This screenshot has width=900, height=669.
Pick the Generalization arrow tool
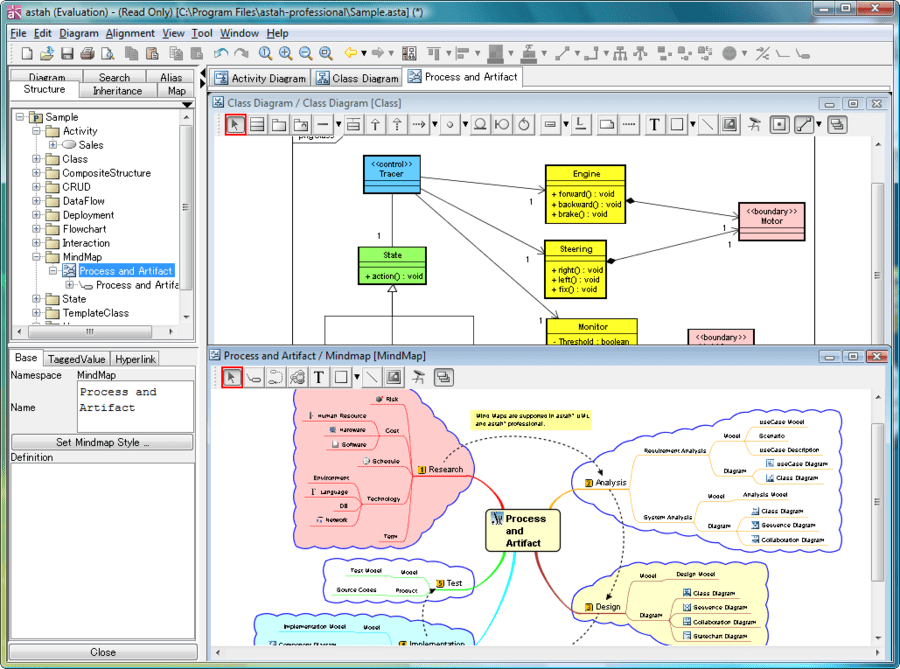[x=375, y=125]
